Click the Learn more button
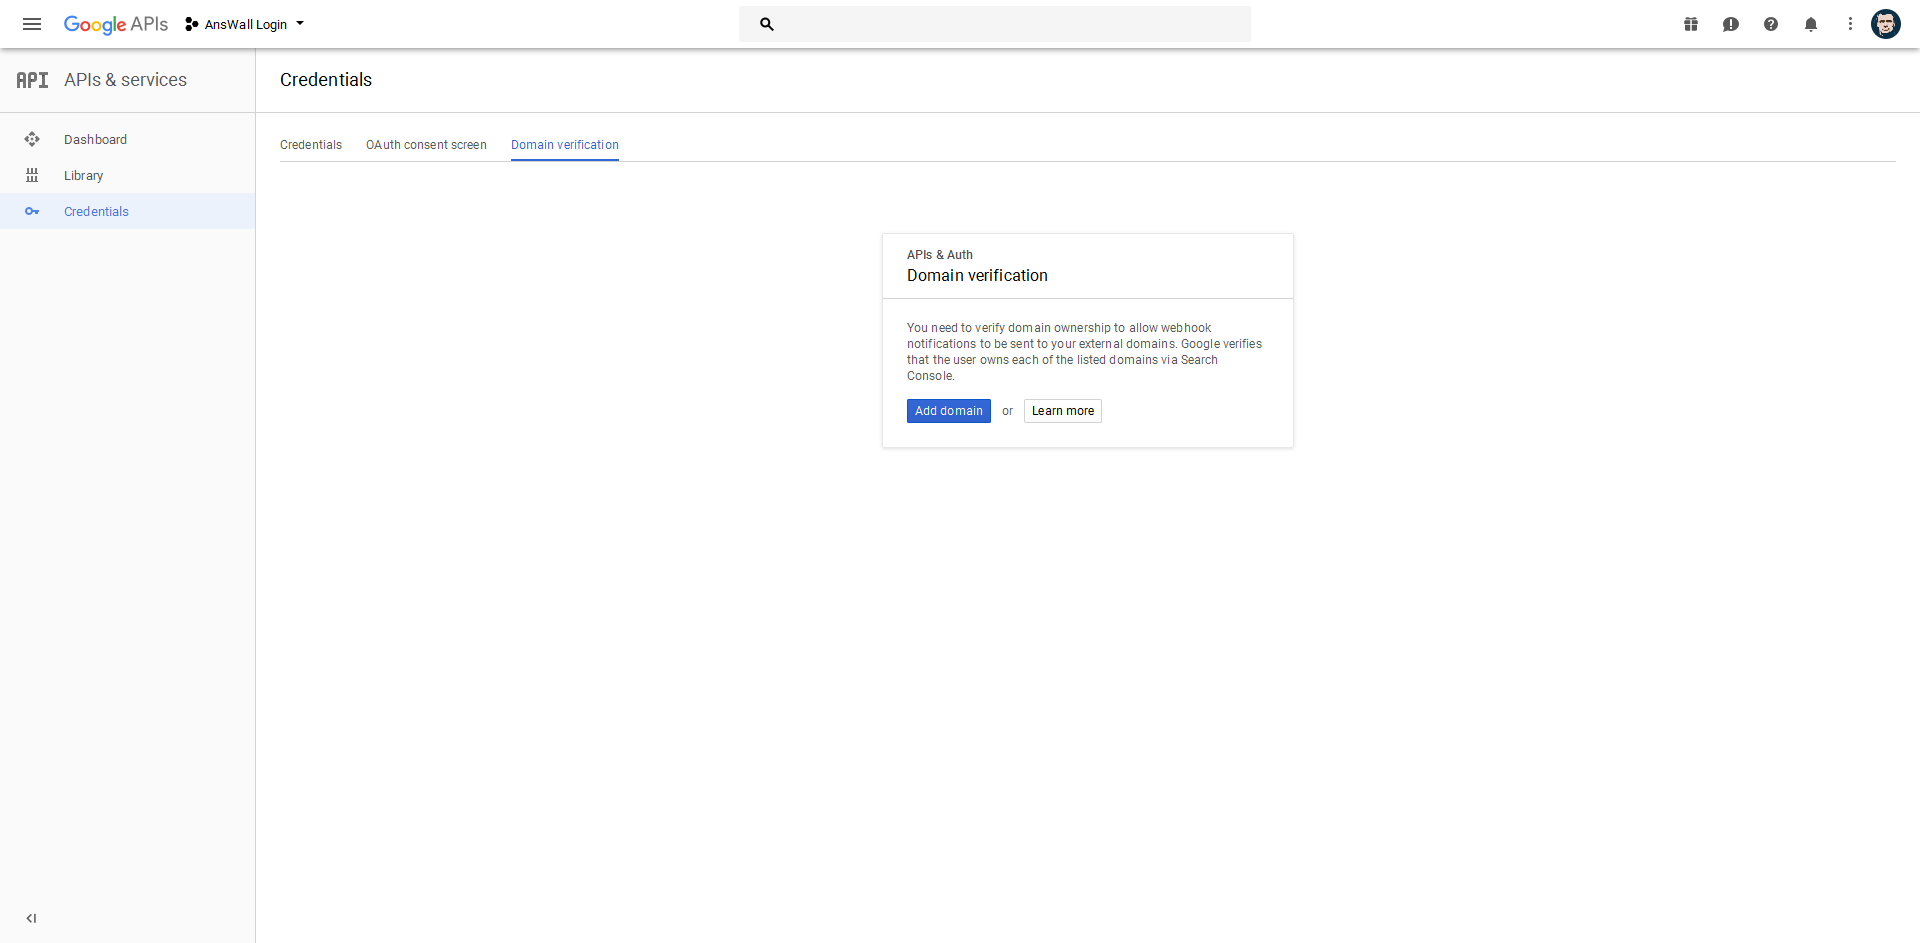 [x=1063, y=411]
